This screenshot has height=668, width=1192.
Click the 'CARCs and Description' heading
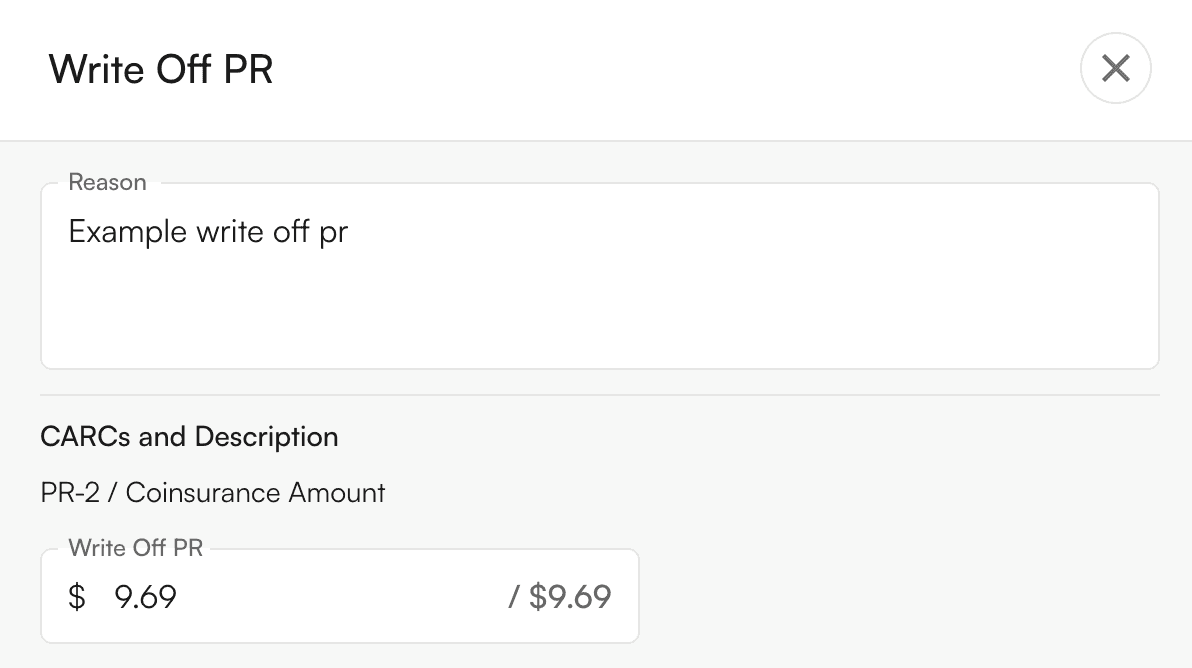[x=189, y=437]
